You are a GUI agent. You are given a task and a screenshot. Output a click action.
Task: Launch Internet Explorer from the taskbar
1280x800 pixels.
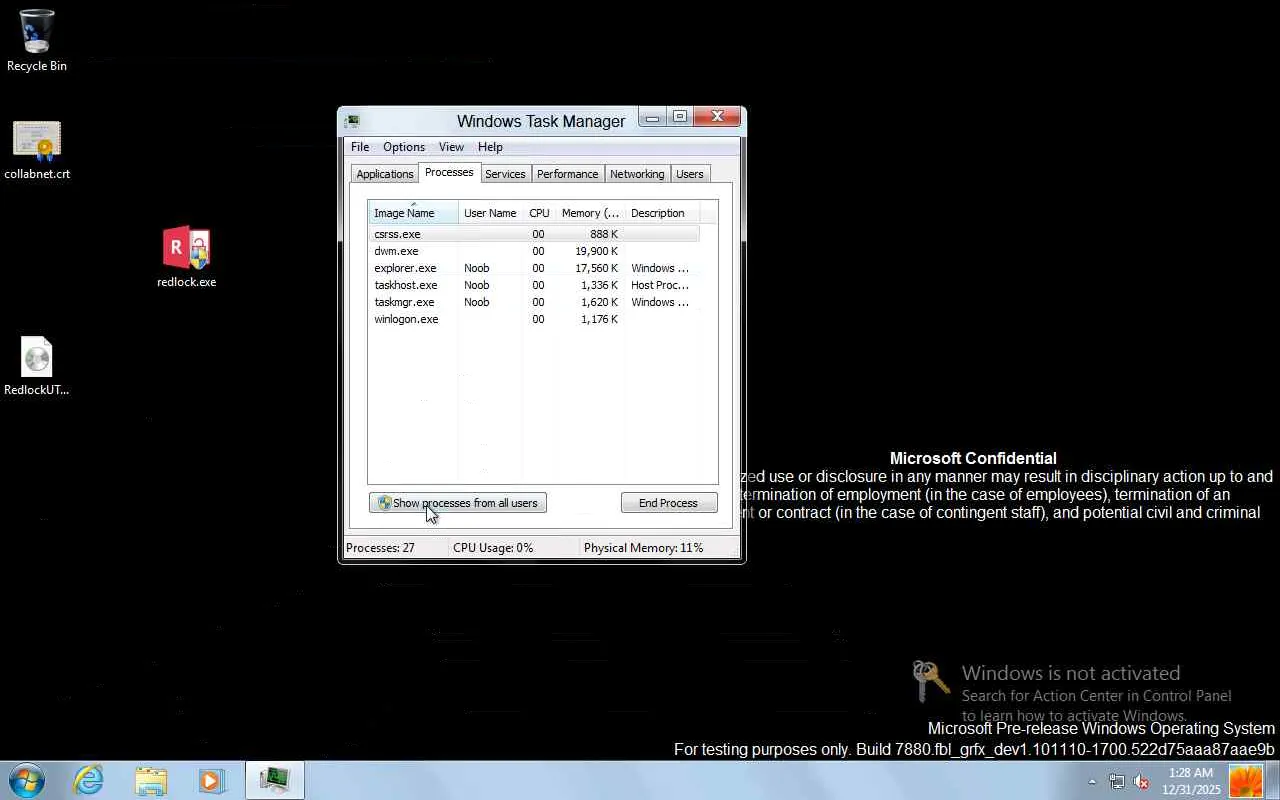(89, 780)
